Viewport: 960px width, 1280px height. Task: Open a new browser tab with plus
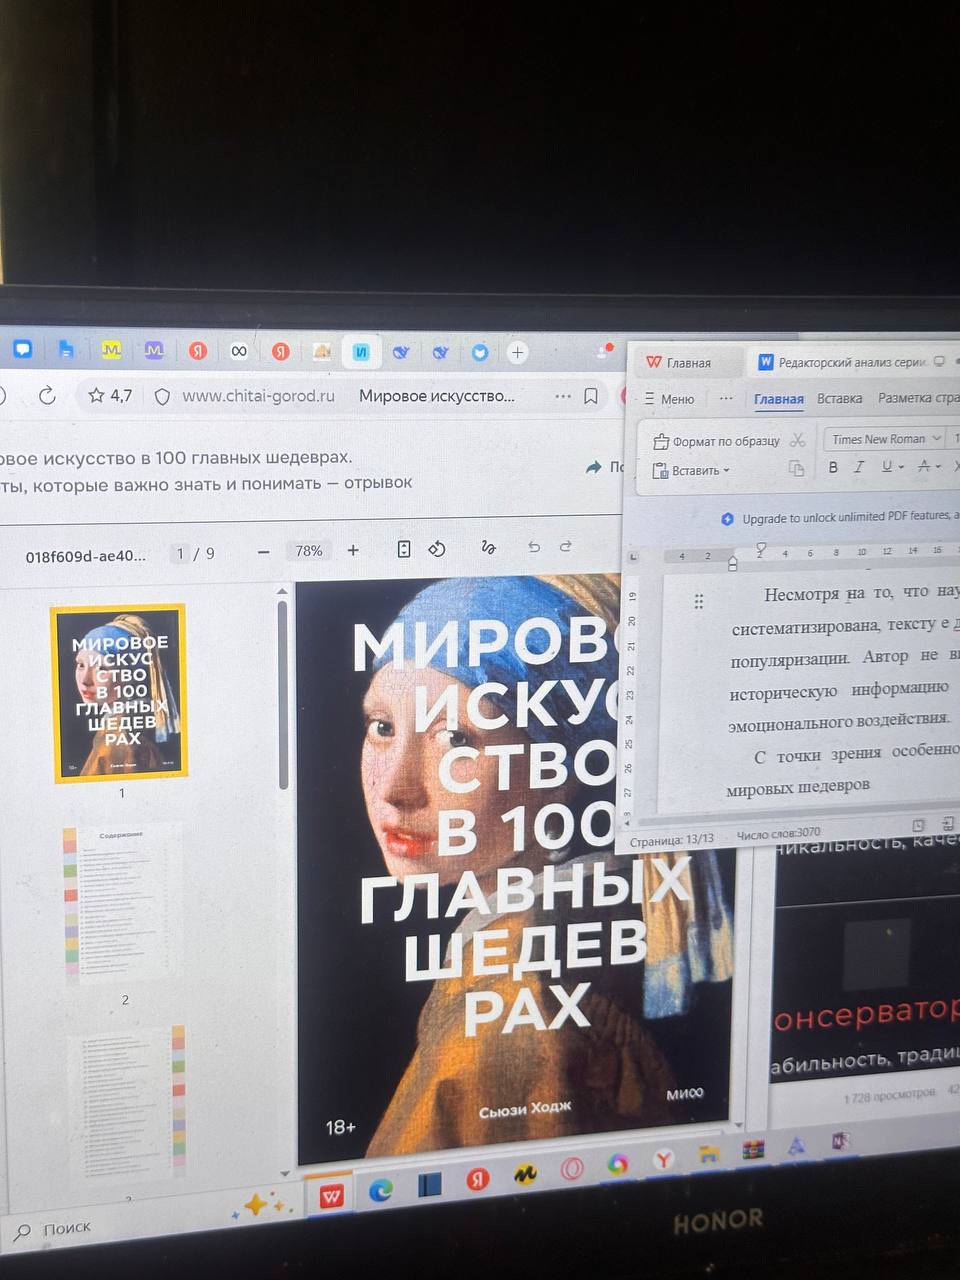click(517, 352)
